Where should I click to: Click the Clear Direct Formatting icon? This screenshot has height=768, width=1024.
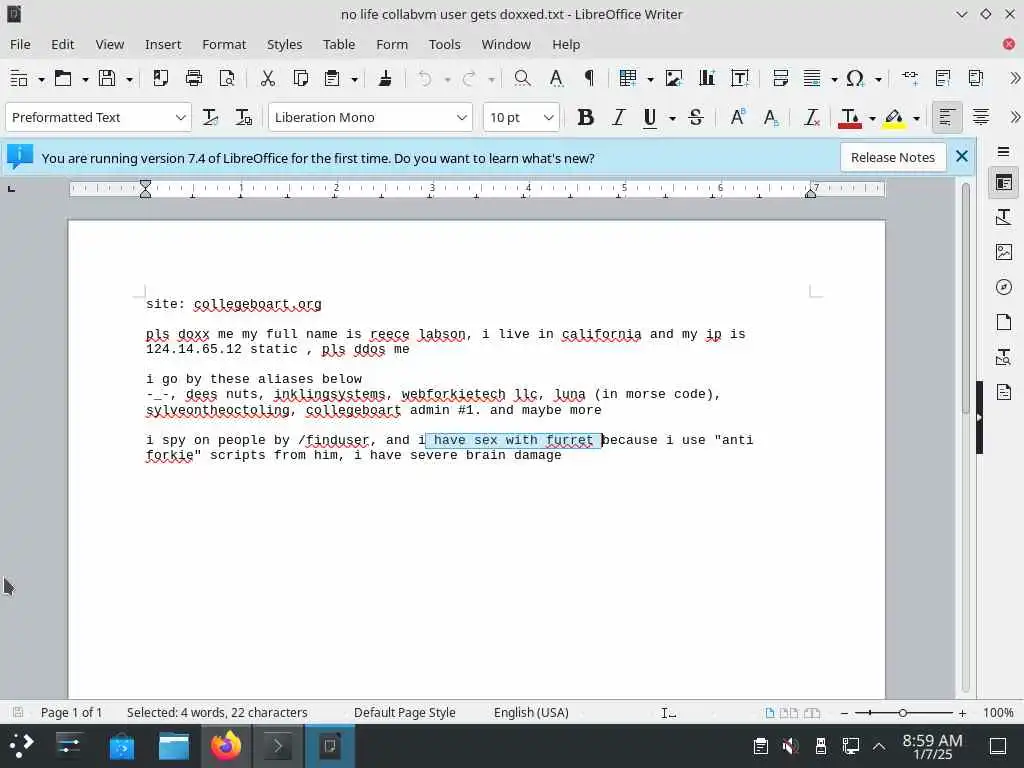pyautogui.click(x=812, y=118)
